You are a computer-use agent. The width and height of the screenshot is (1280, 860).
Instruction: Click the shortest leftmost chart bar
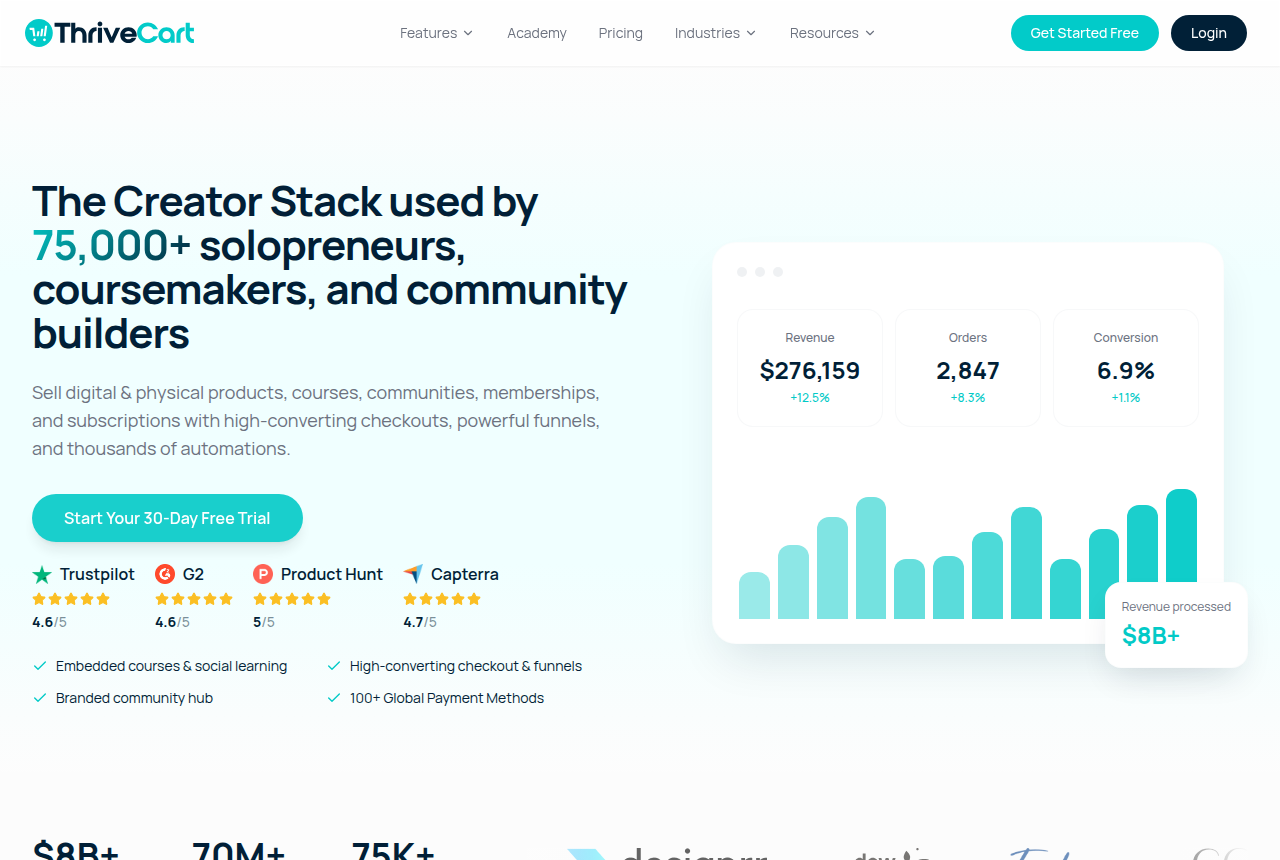pyautogui.click(x=755, y=596)
